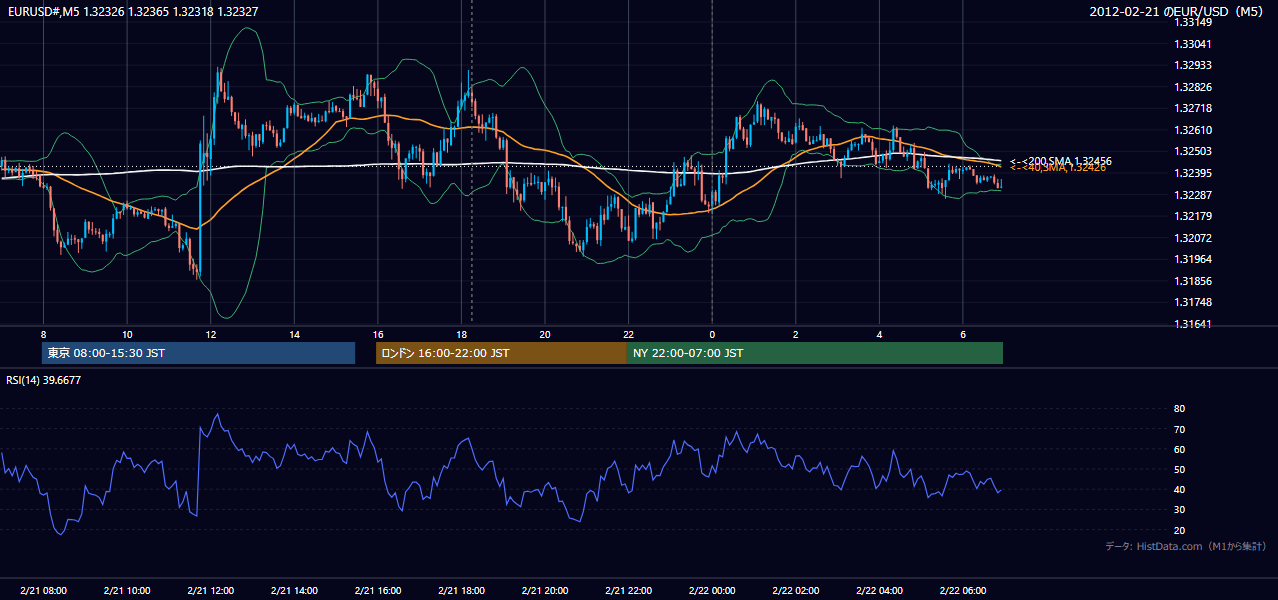Click RSI scale value 80
This screenshot has height=600, width=1278.
click(x=1180, y=409)
